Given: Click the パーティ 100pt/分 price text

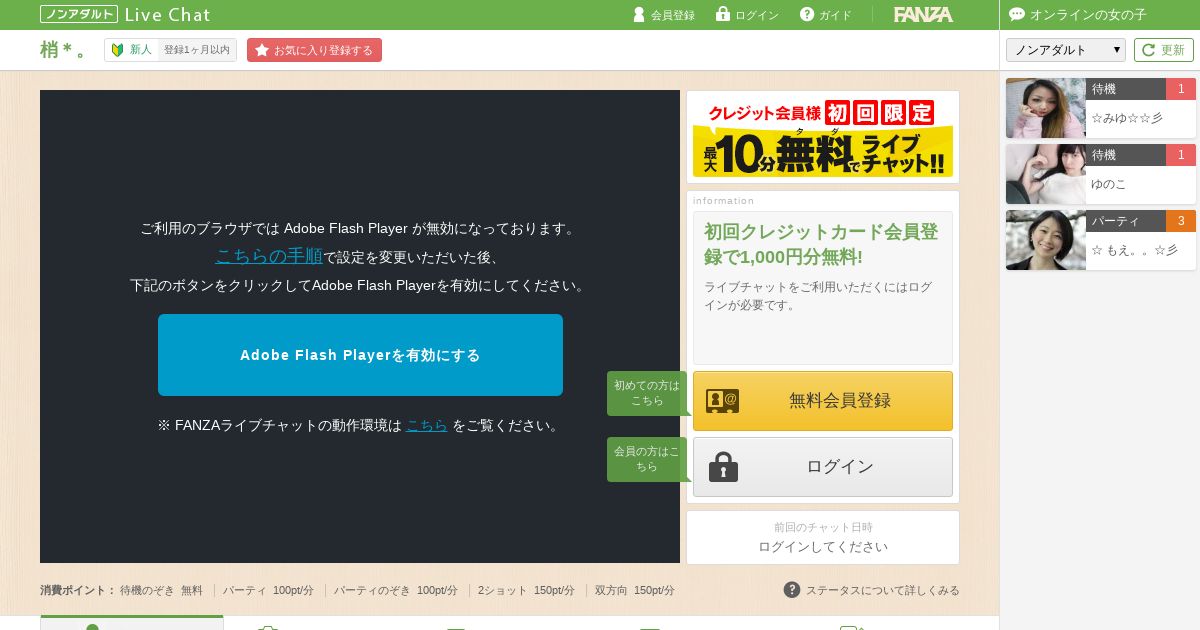Looking at the screenshot, I should pyautogui.click(x=268, y=591).
